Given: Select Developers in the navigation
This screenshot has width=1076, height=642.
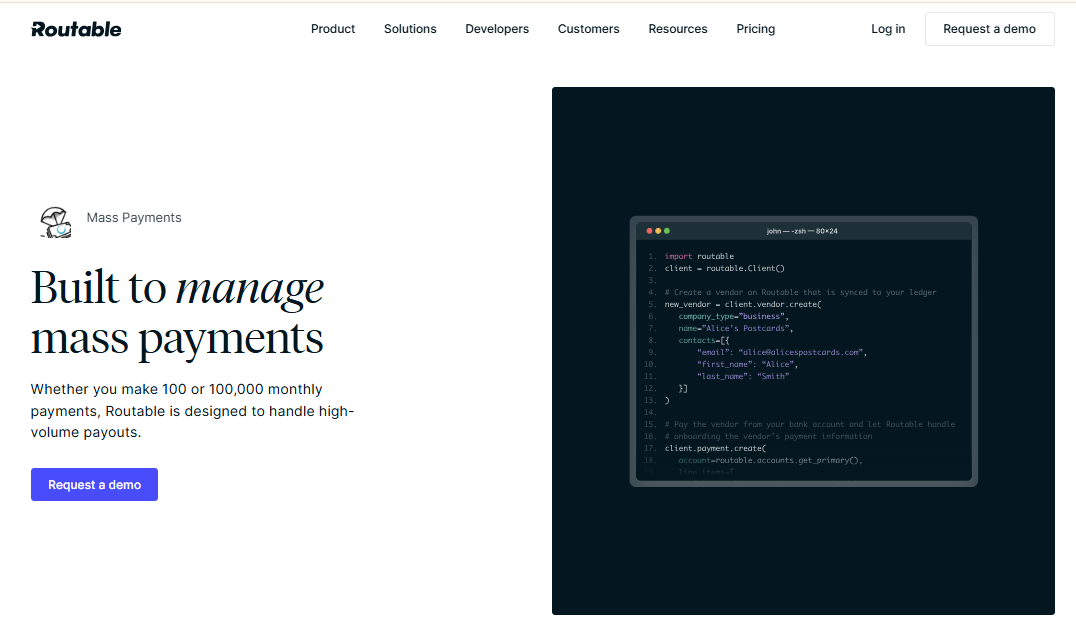Looking at the screenshot, I should tap(497, 29).
